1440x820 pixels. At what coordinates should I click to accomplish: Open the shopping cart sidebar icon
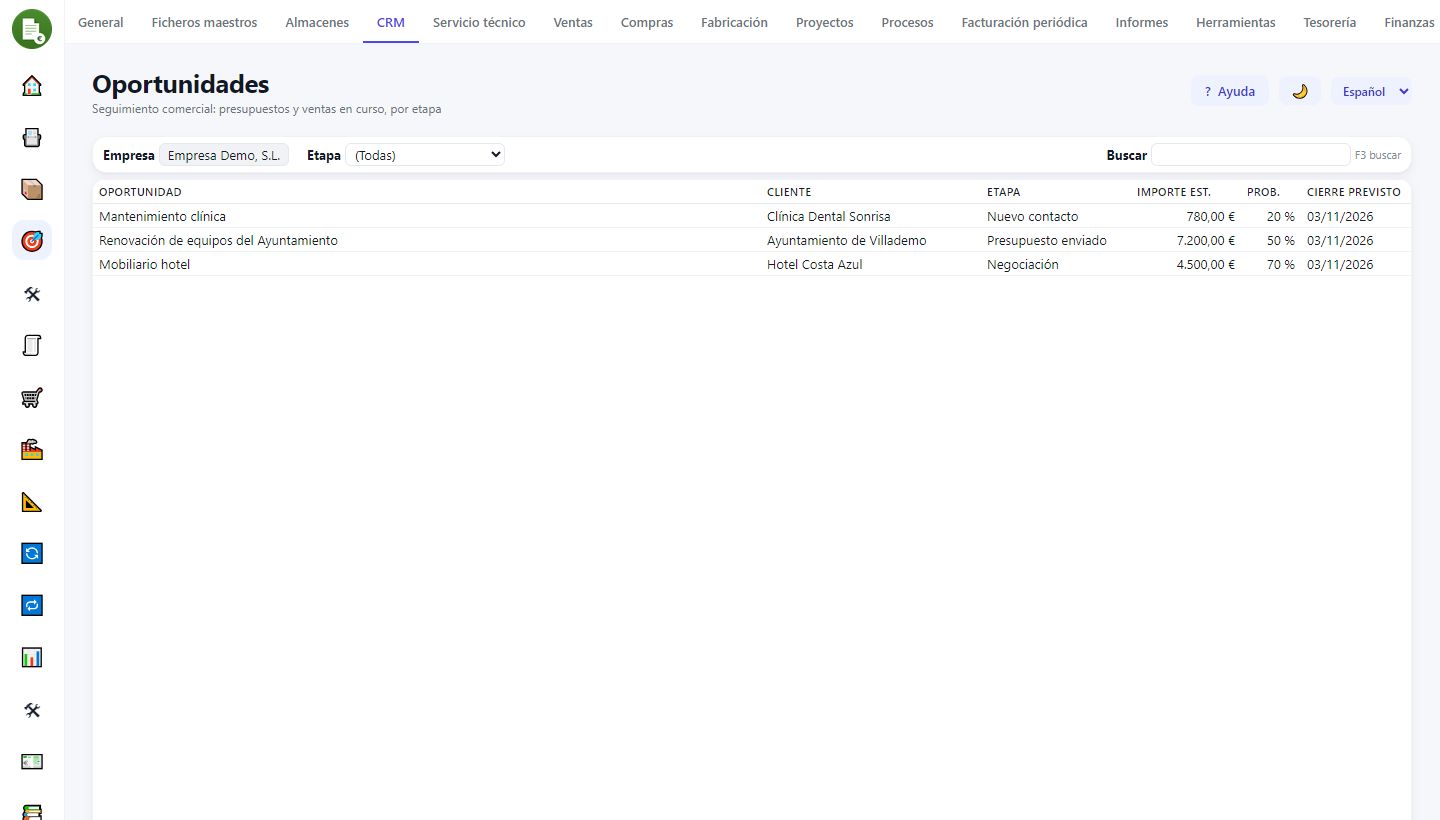(x=32, y=397)
